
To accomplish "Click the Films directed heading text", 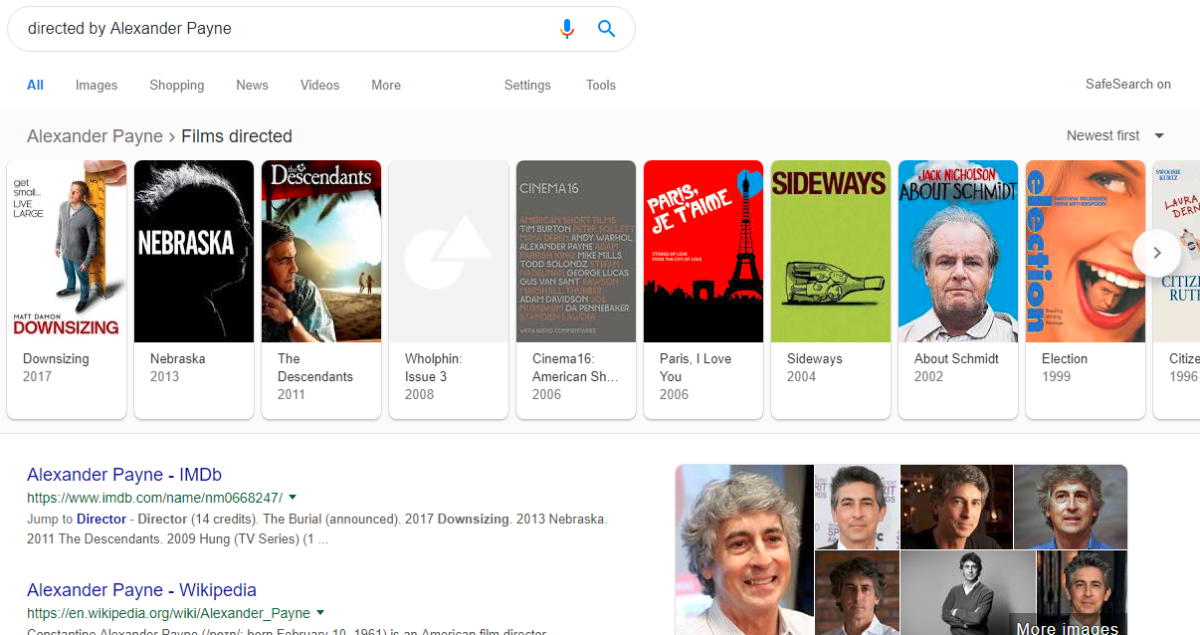I will [x=237, y=136].
